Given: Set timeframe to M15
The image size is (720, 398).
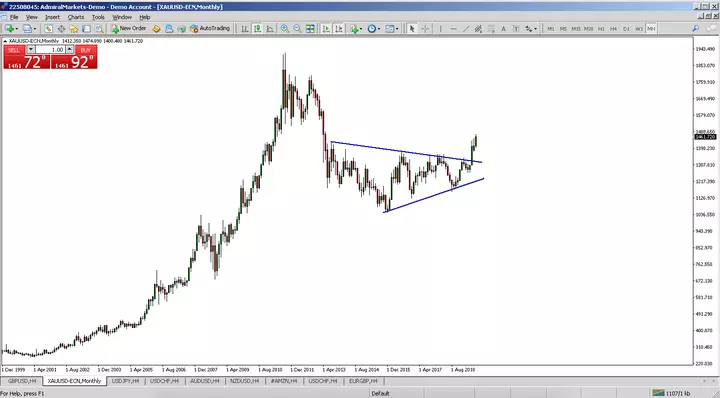Looking at the screenshot, I should click(576, 28).
